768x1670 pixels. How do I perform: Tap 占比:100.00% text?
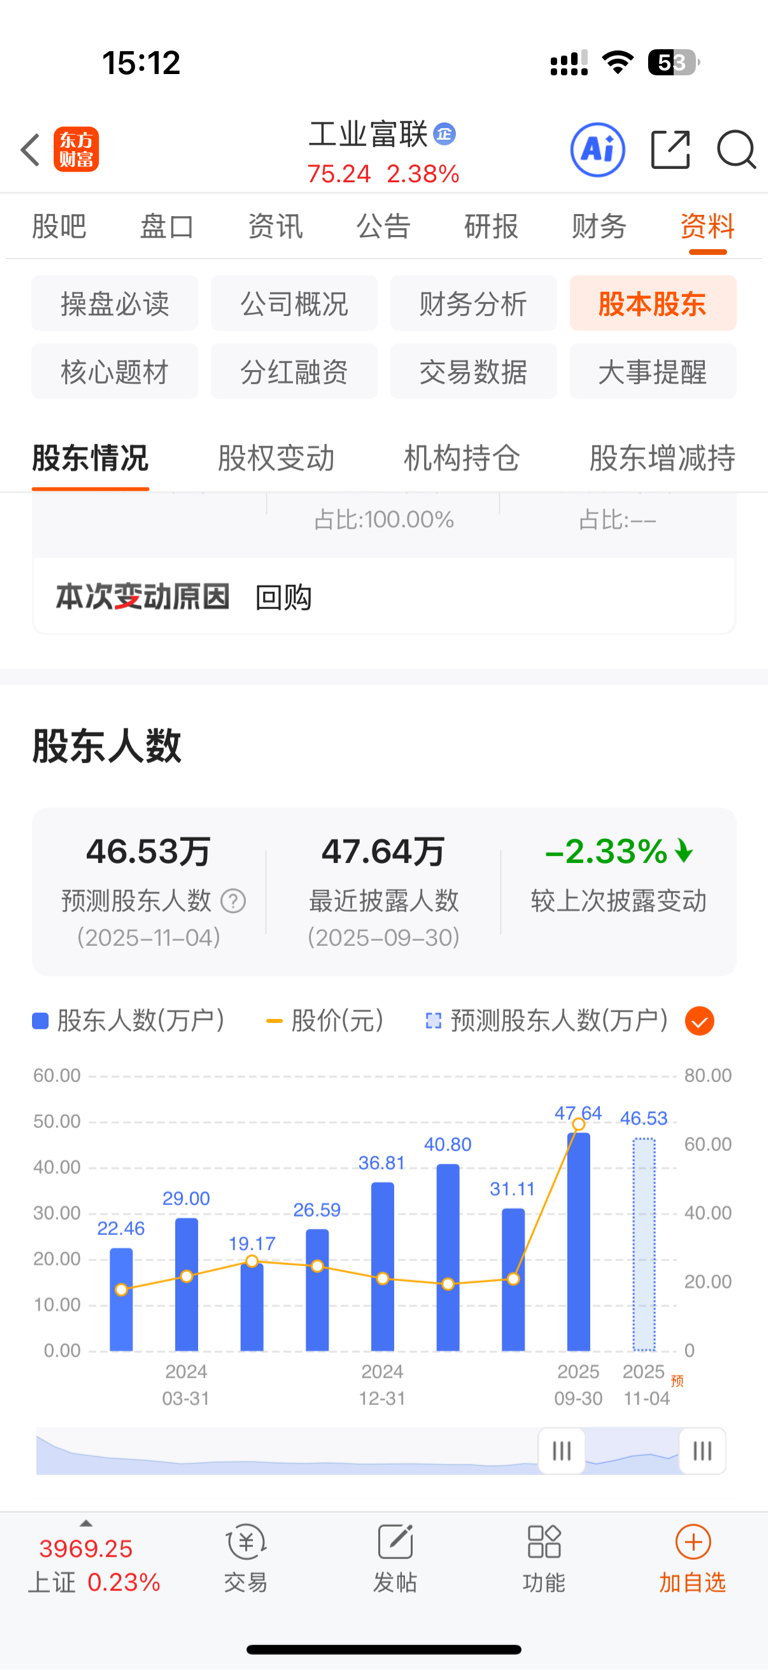[x=384, y=519]
